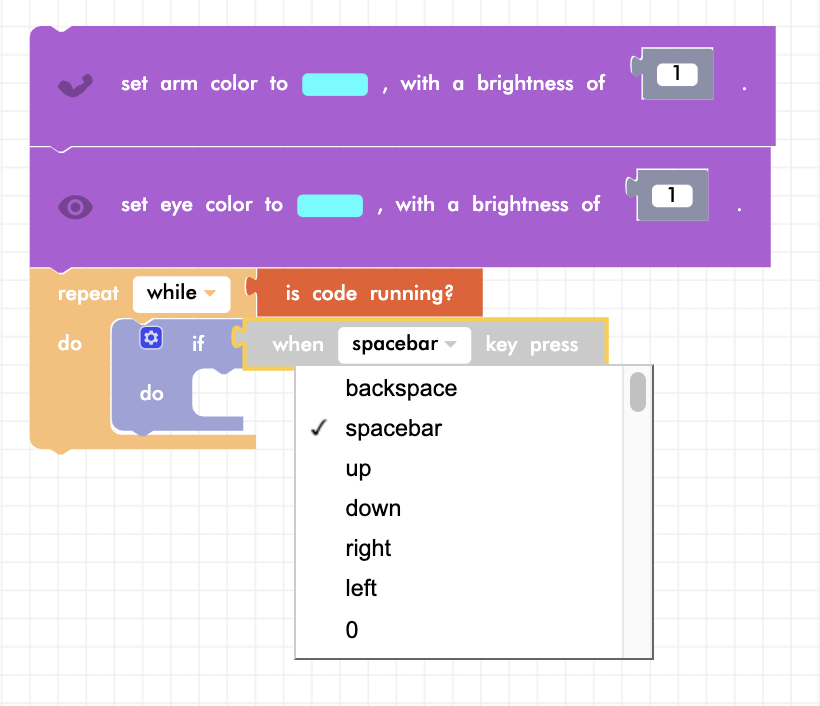Choose the down key option
The width and height of the screenshot is (820, 706).
[373, 509]
